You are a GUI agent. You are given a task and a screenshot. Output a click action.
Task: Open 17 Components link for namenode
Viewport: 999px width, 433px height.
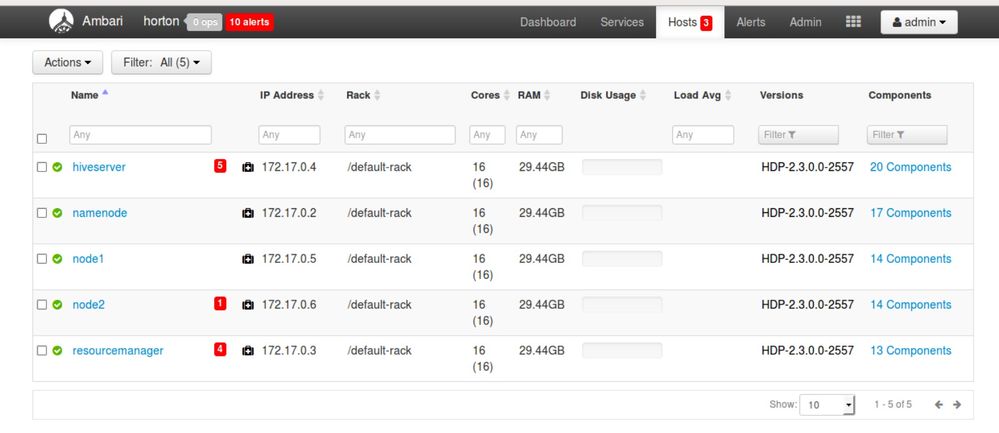coord(910,213)
